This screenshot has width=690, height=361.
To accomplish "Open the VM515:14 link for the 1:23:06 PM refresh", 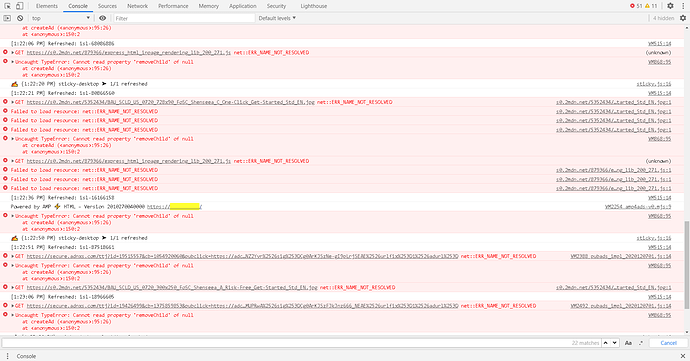I will 660,297.
